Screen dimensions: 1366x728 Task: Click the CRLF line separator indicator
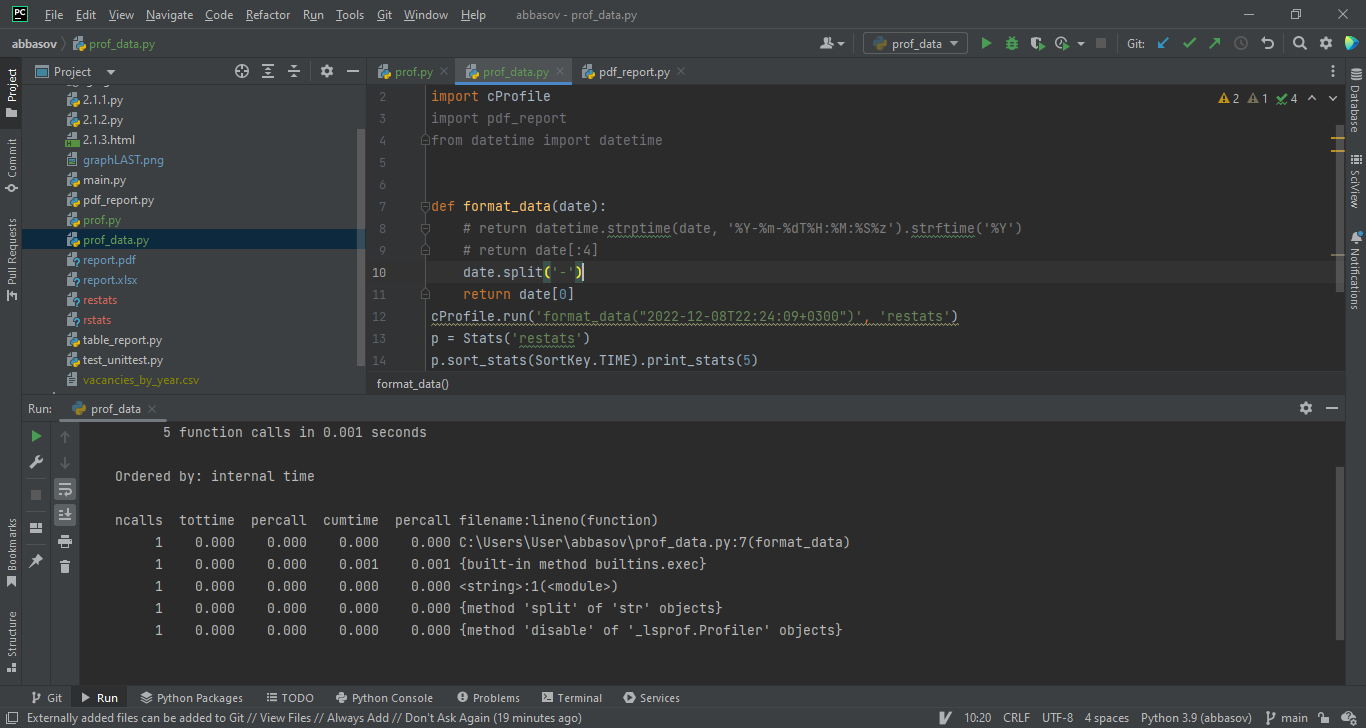(1016, 717)
